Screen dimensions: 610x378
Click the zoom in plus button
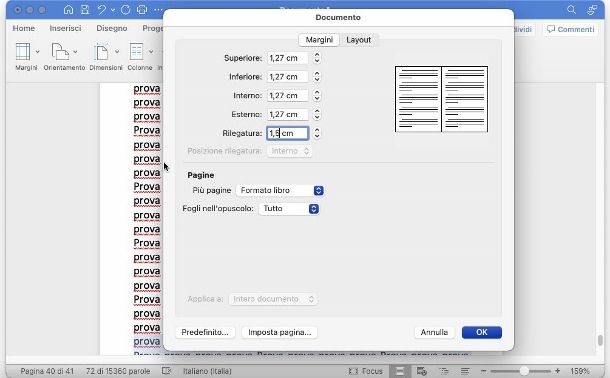point(557,371)
